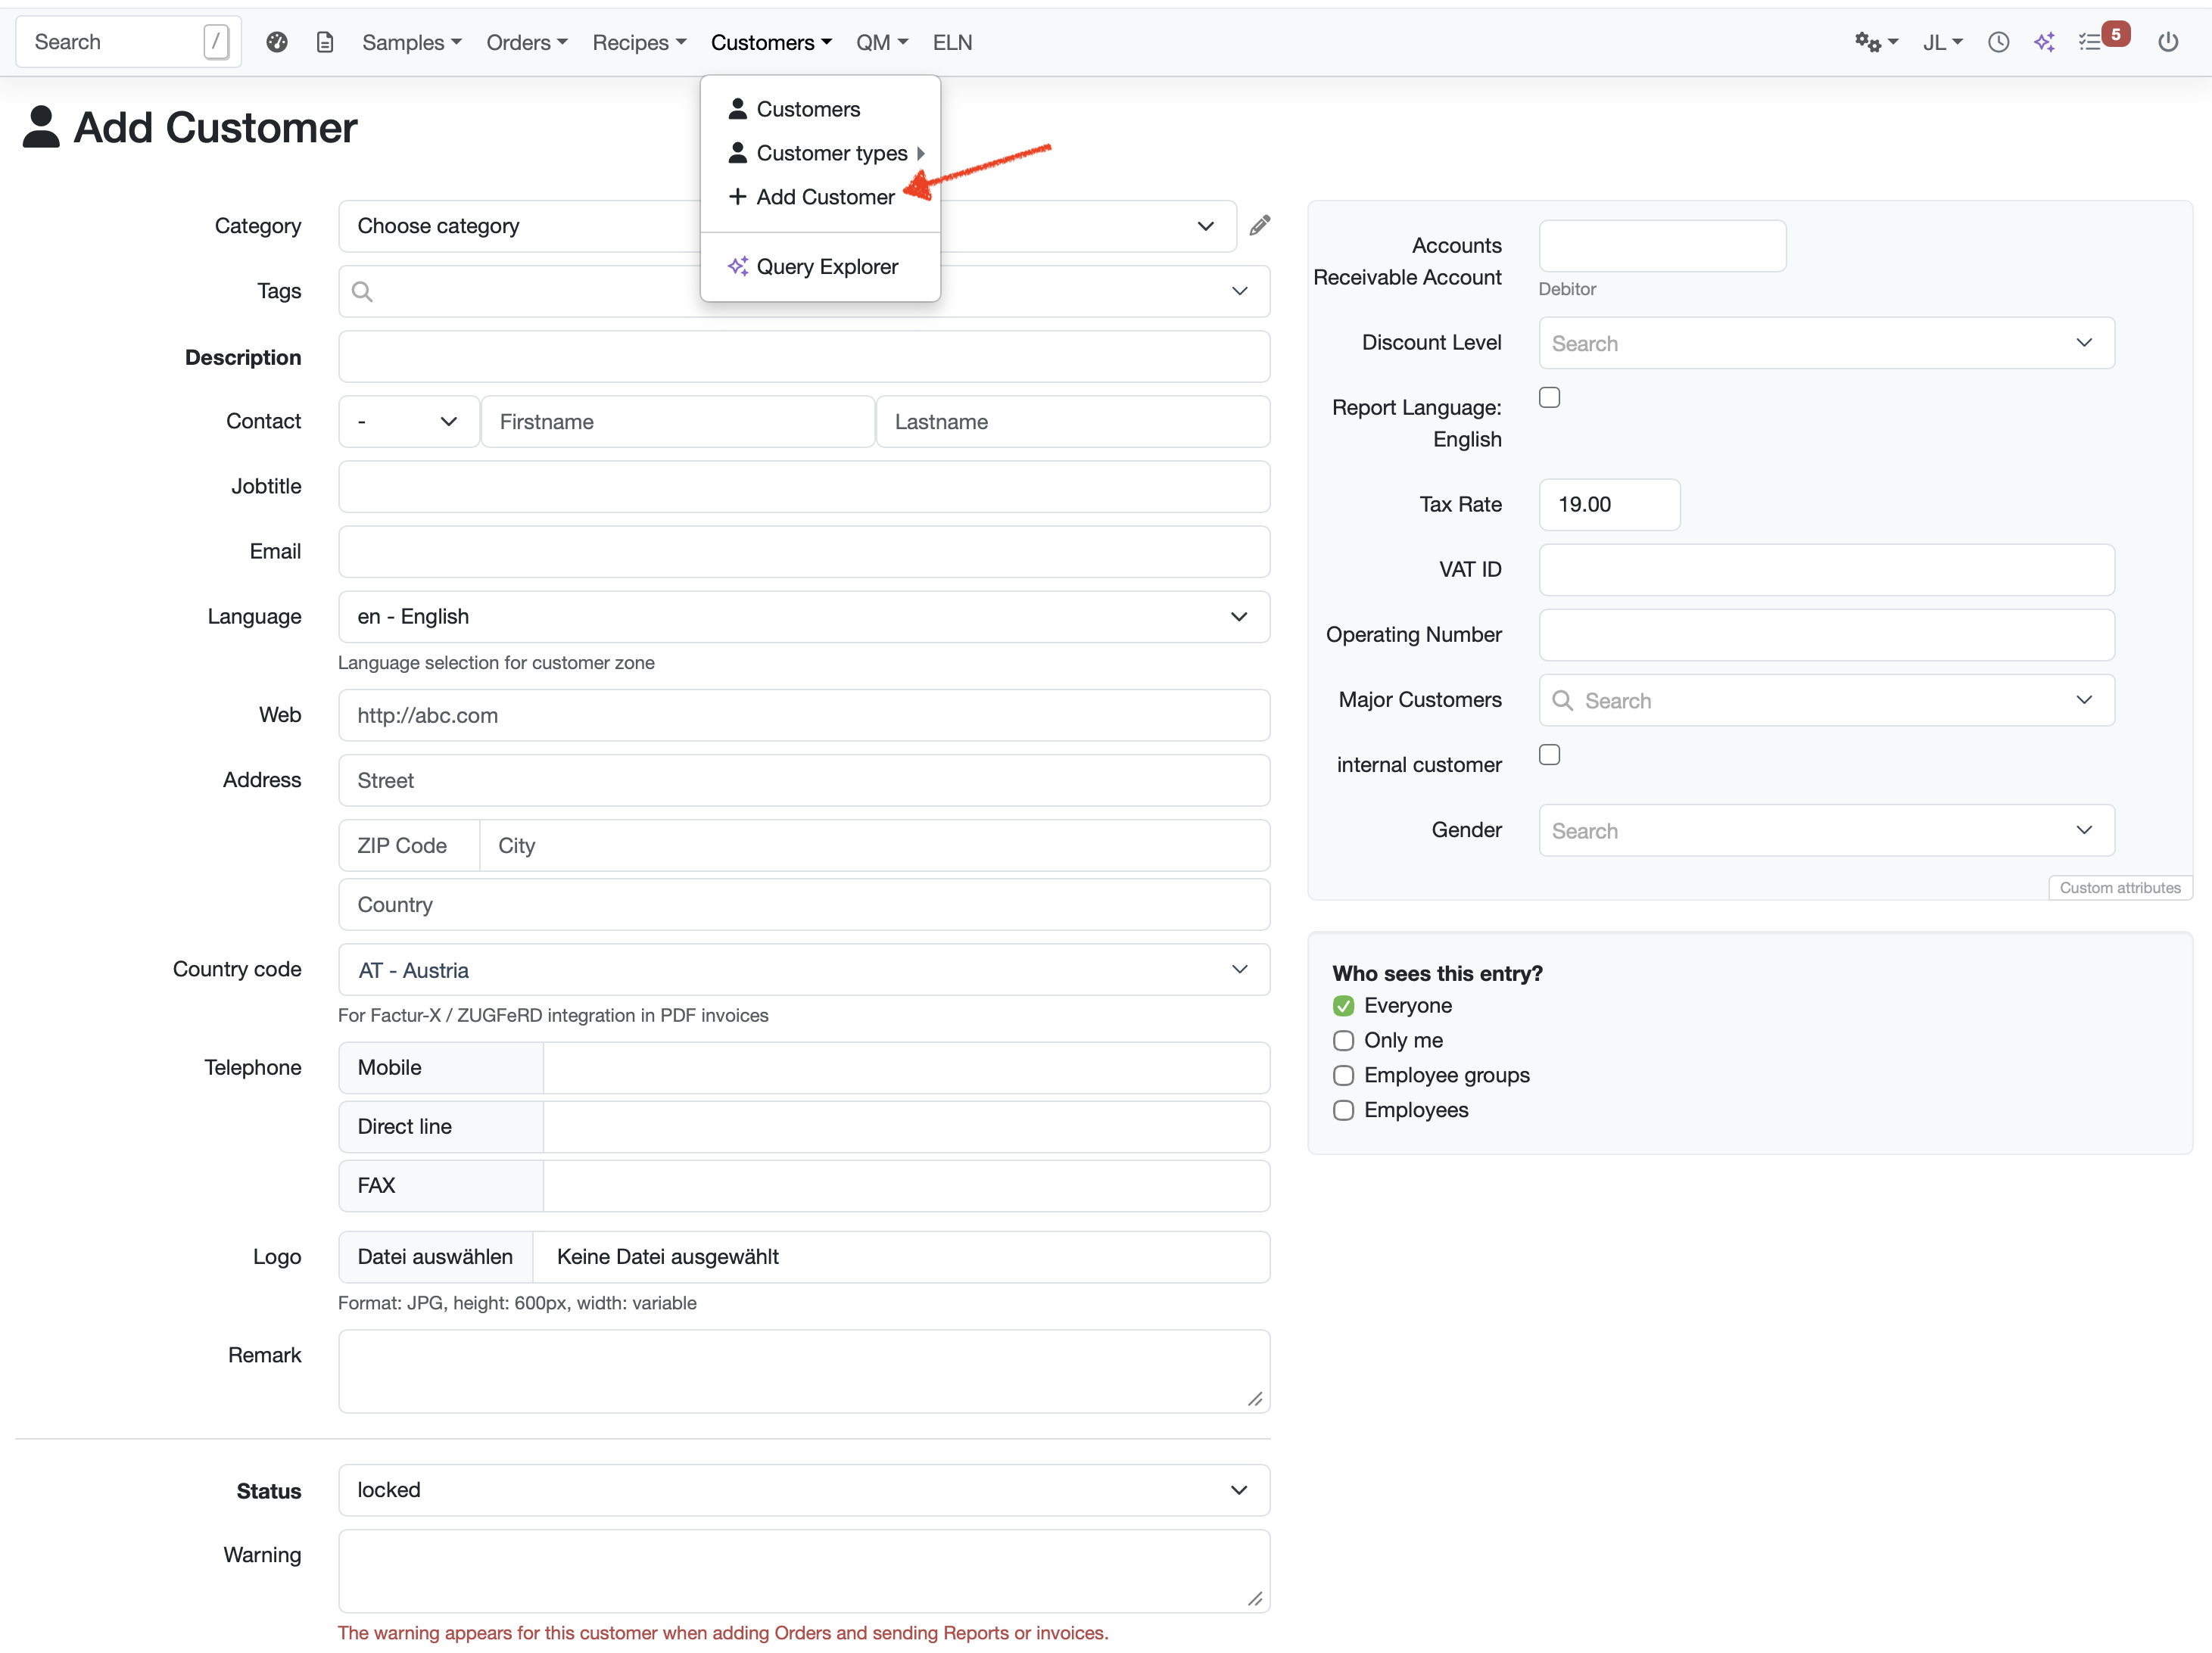
Task: Check the internal customer checkbox
Action: tap(1549, 754)
